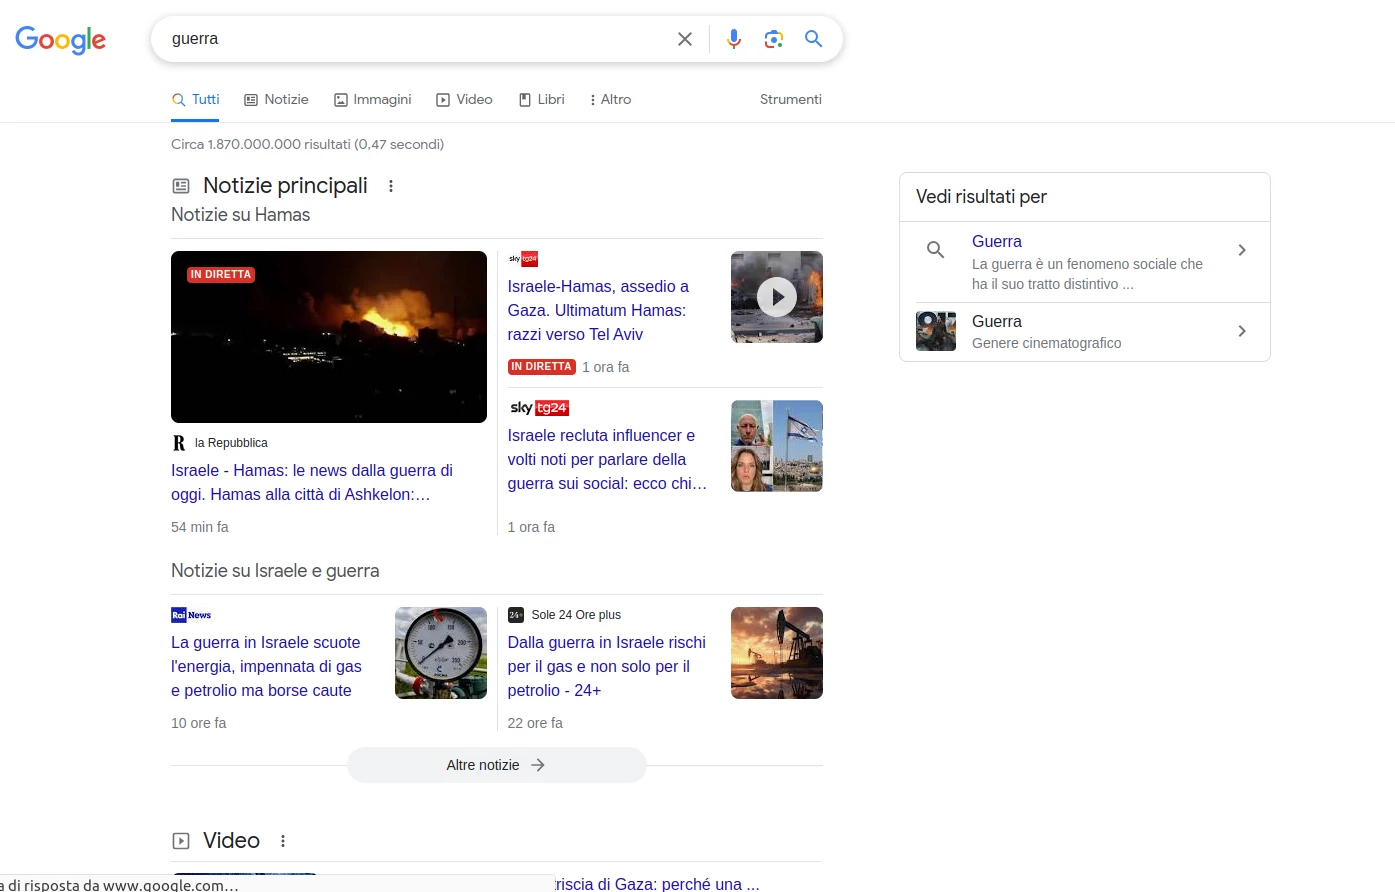
Task: Open the Libri tab
Action: point(541,99)
